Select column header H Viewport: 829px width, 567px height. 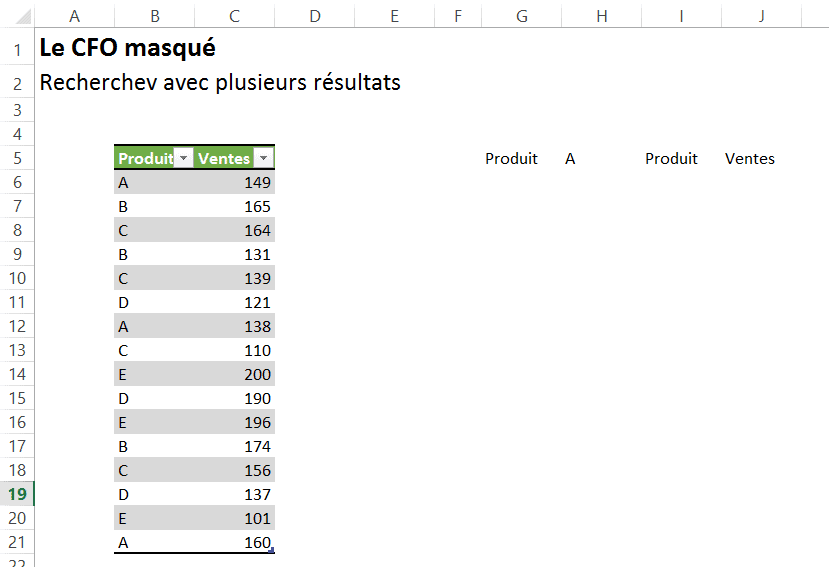601,14
